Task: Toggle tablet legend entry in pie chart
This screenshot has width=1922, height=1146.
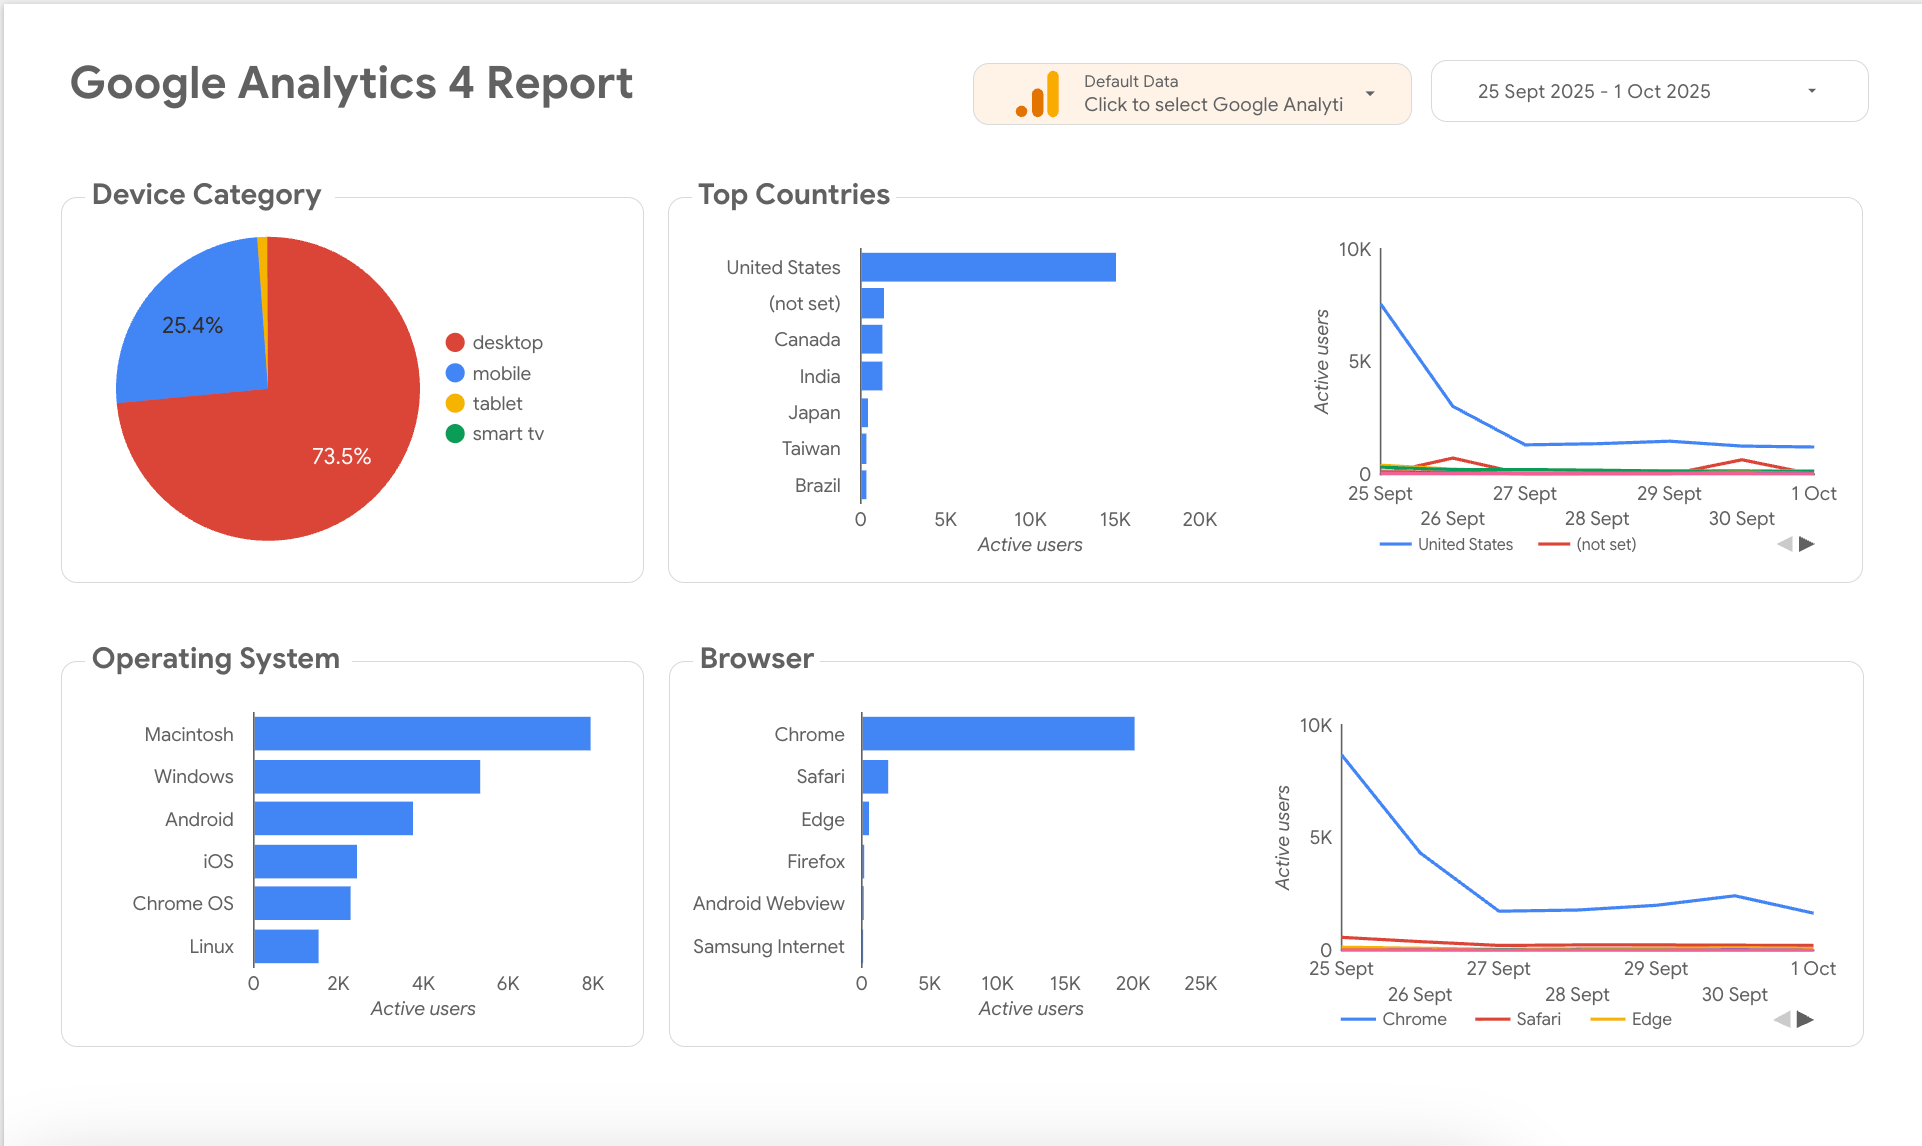Action: tap(497, 403)
